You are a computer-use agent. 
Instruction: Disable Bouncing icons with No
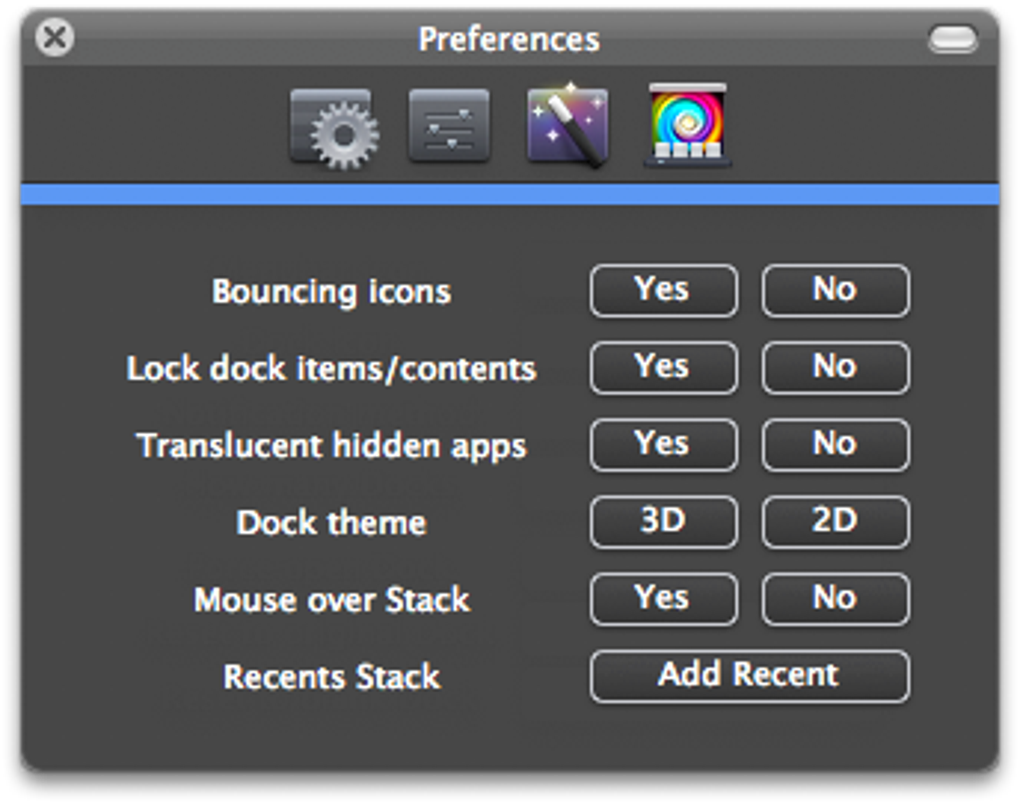[x=835, y=291]
